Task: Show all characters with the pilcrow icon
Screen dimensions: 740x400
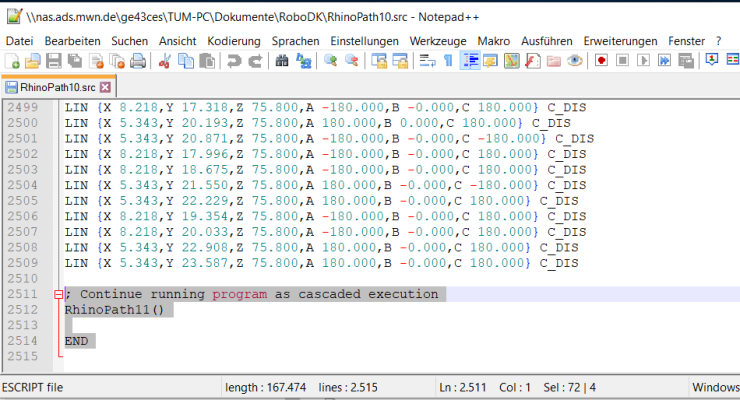Action: (x=448, y=61)
